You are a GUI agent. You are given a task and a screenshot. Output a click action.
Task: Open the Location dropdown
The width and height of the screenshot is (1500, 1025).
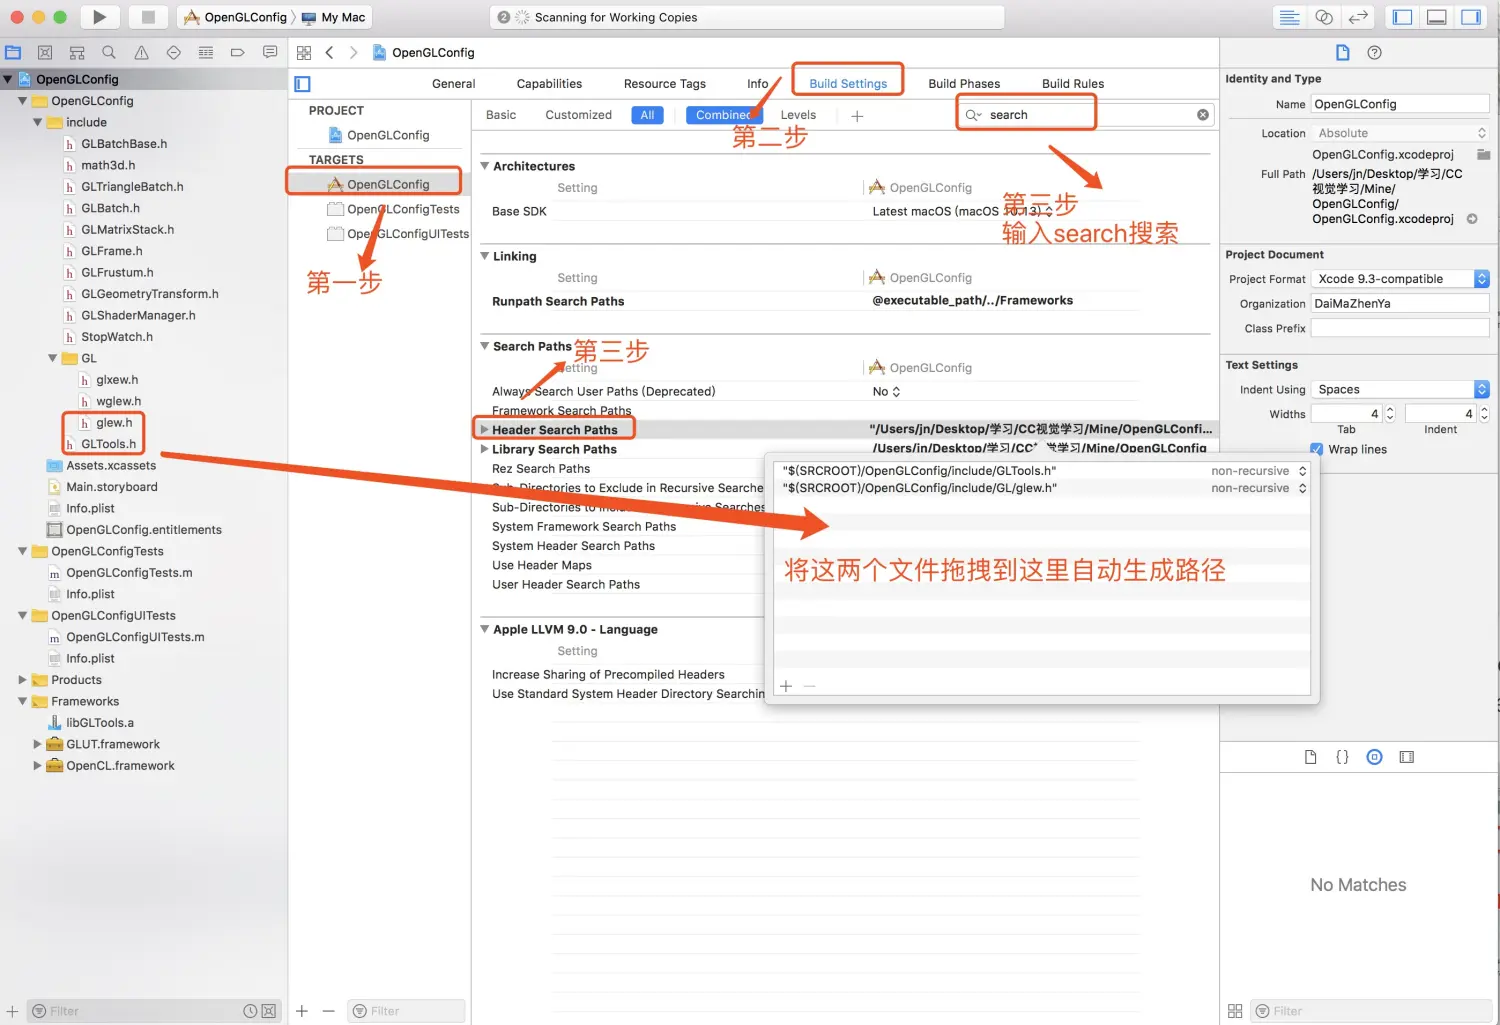coord(1401,133)
